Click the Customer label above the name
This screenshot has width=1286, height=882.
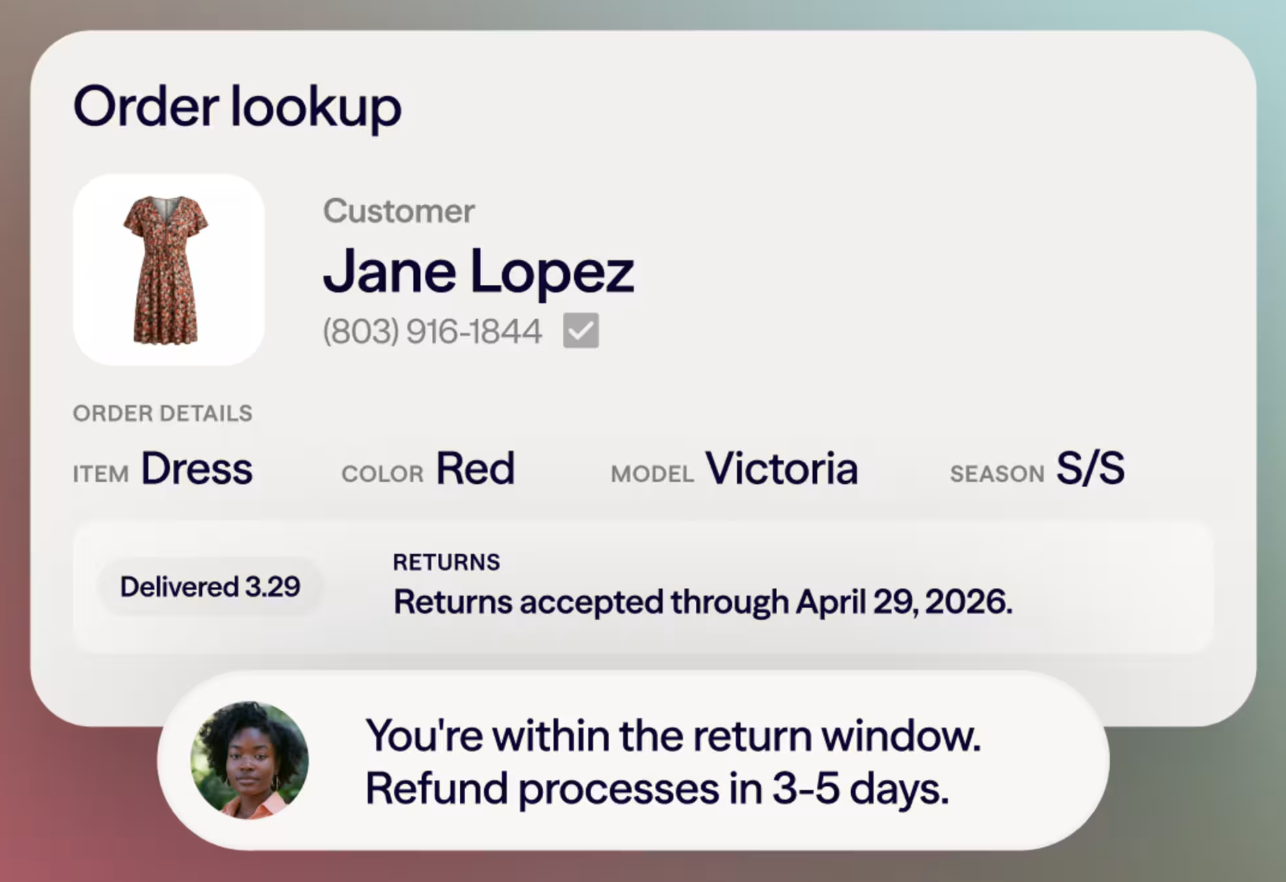399,211
